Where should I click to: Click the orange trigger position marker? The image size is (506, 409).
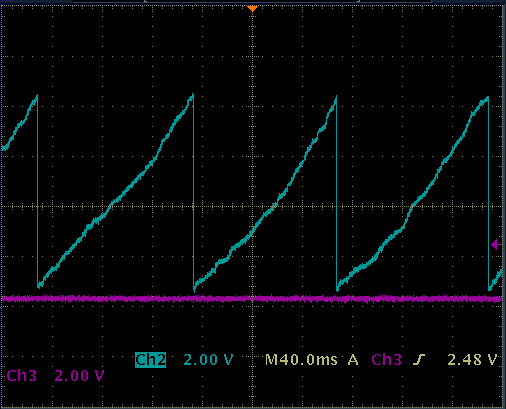252,9
